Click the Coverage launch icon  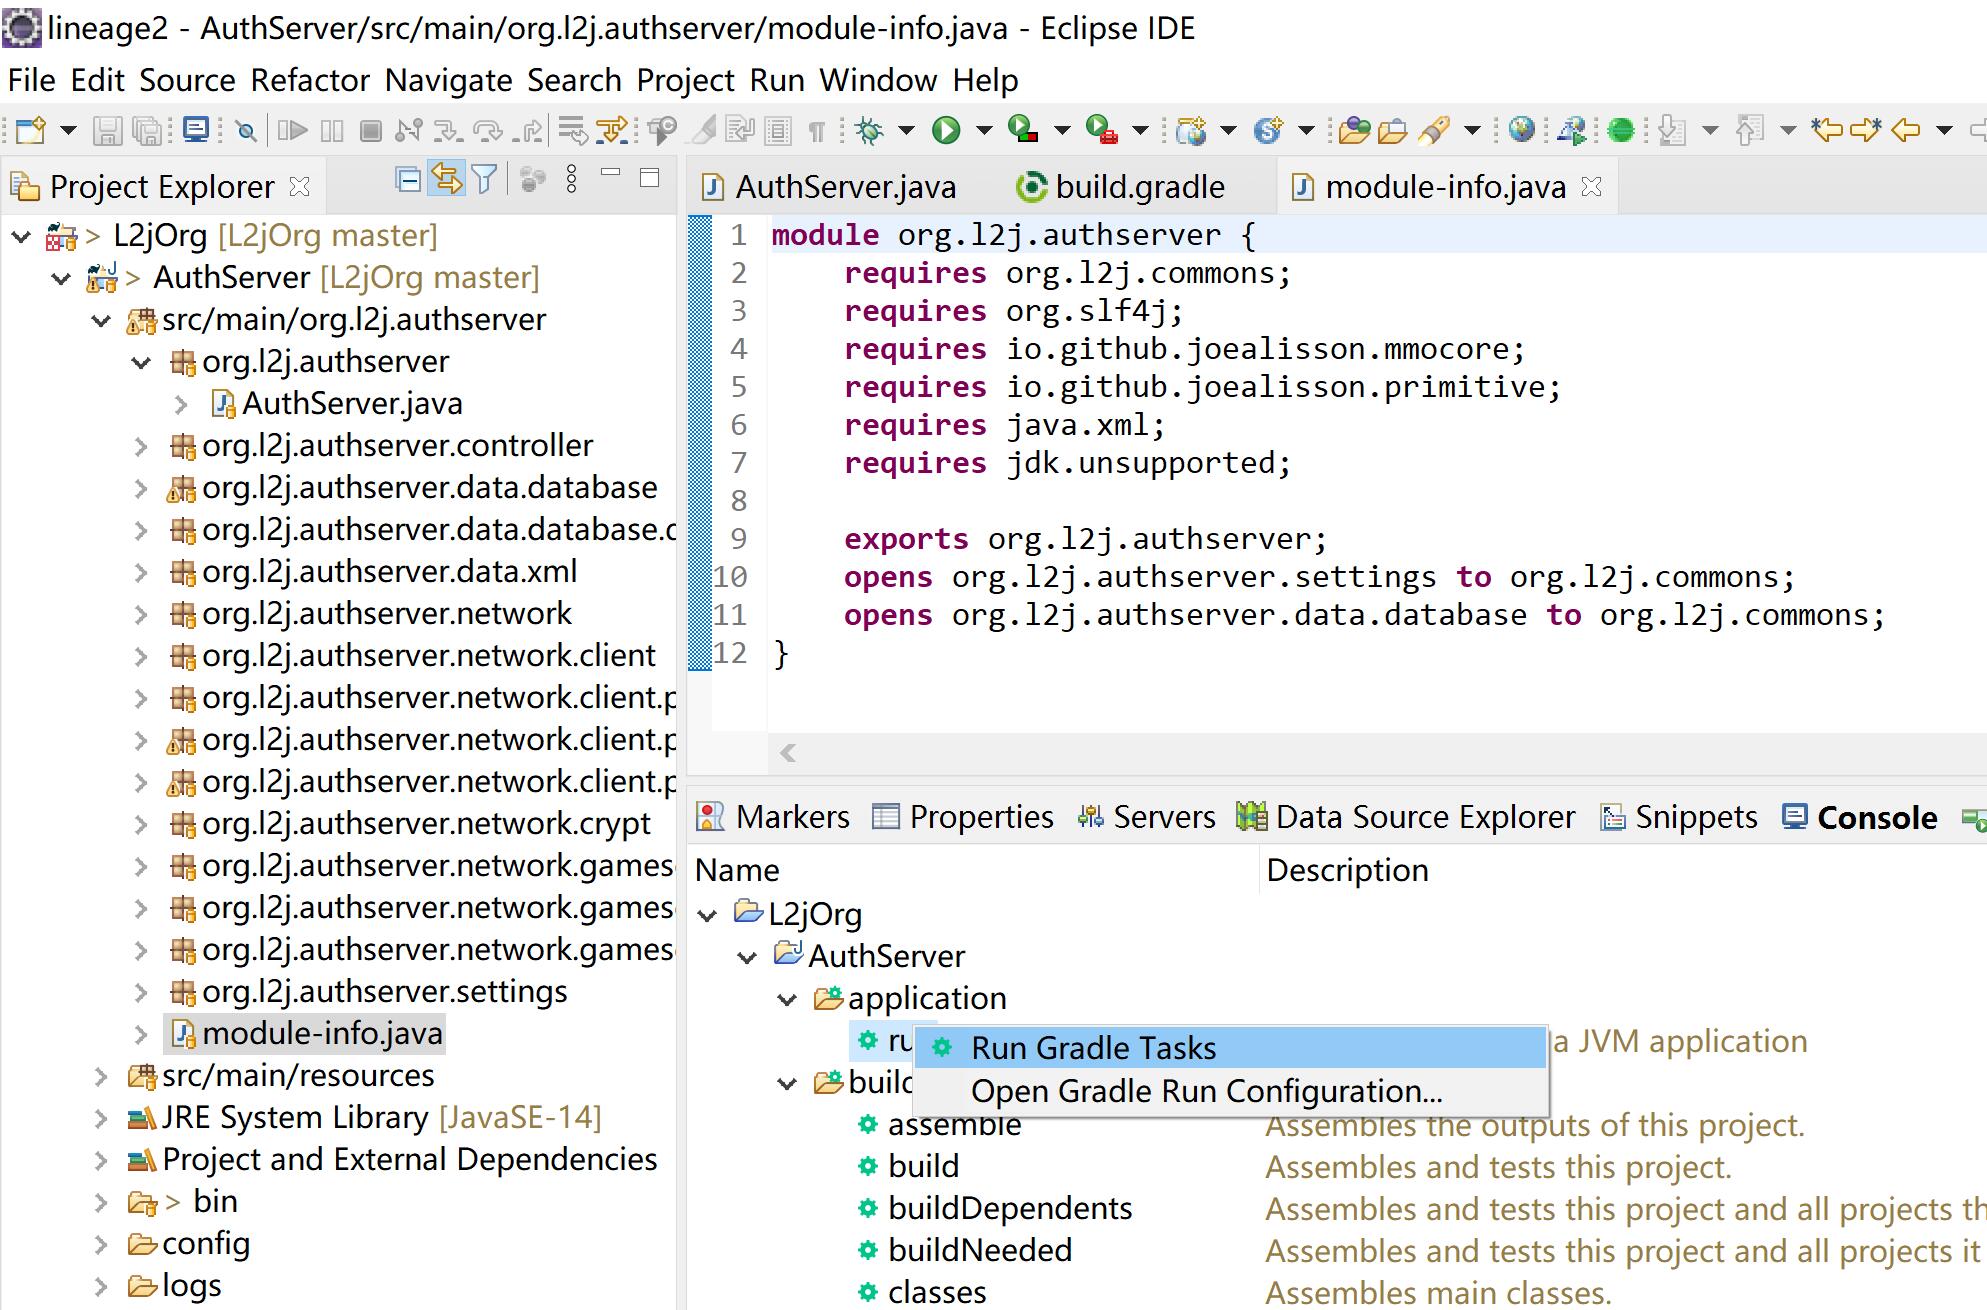(x=1022, y=130)
